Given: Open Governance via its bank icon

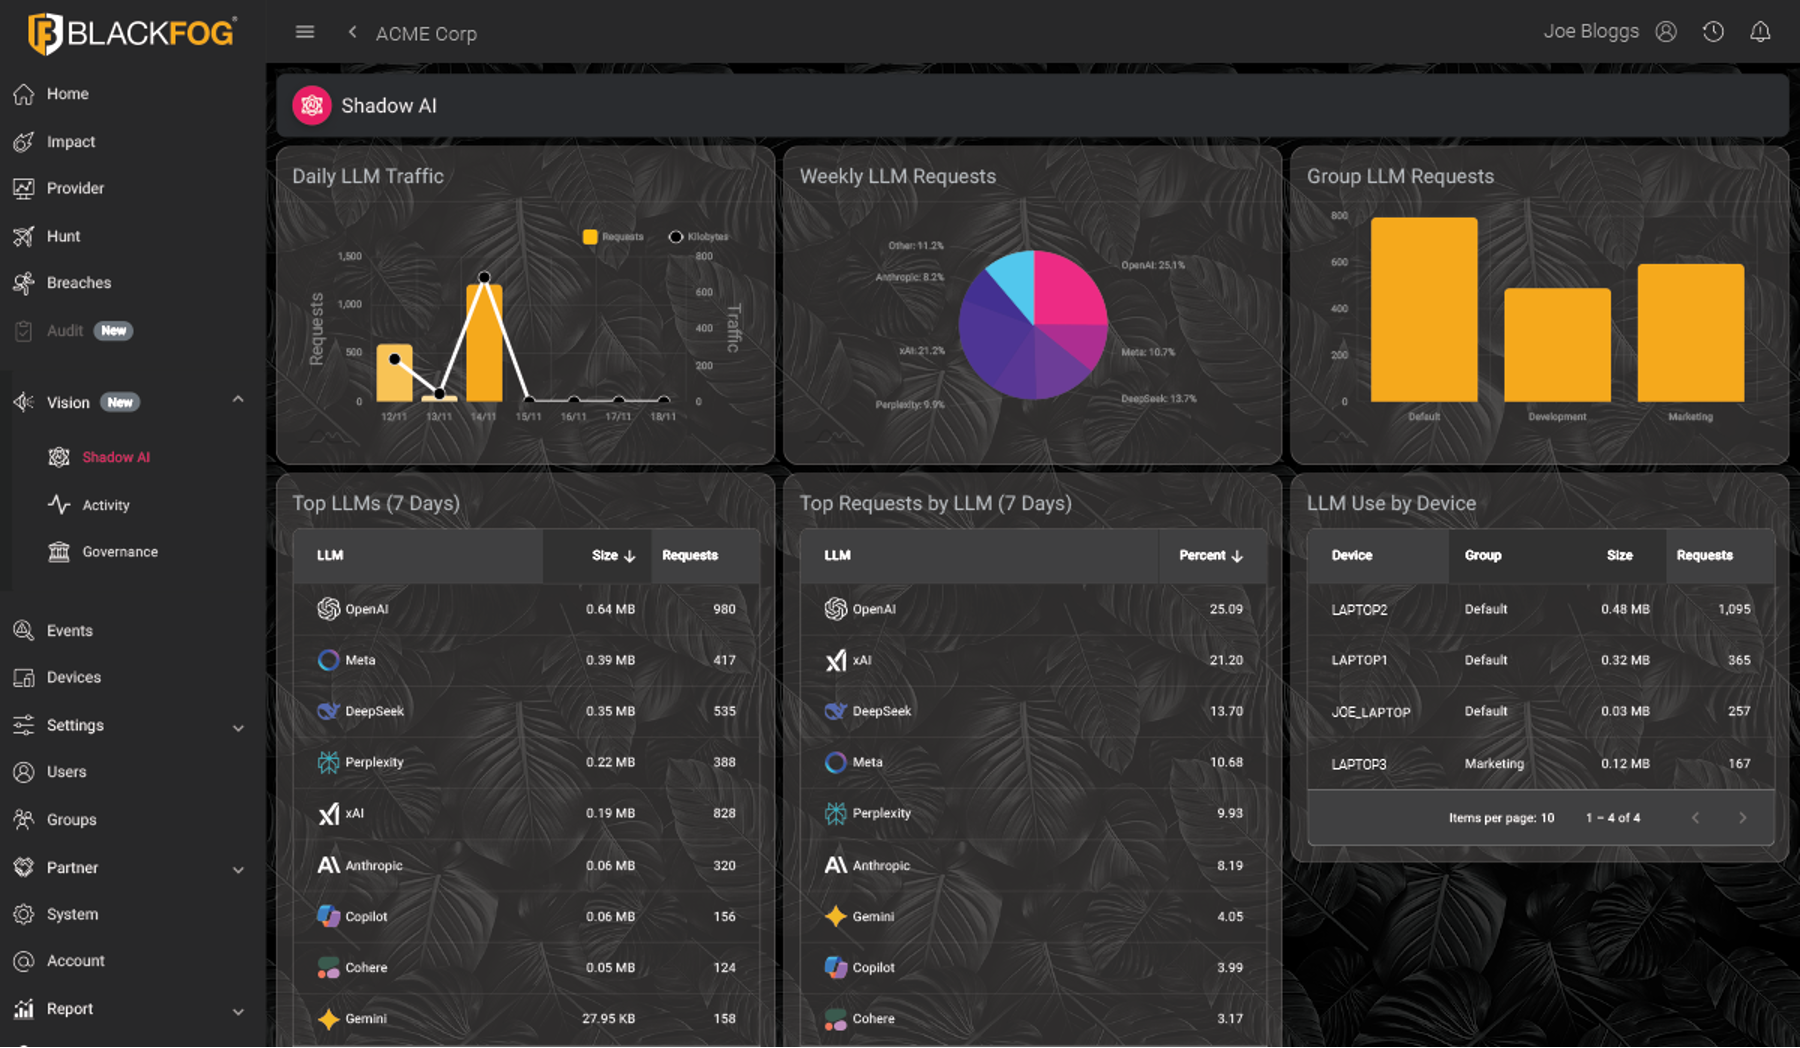Looking at the screenshot, I should 60,551.
